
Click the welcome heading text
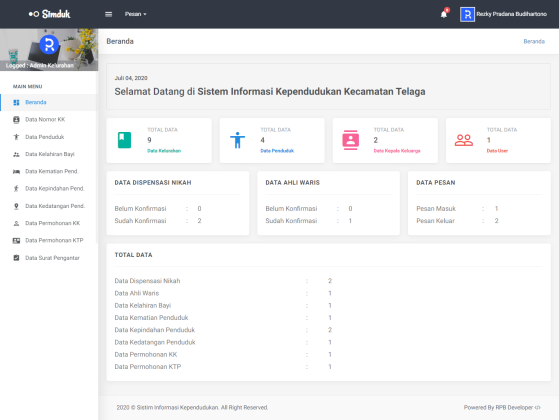[x=270, y=92]
